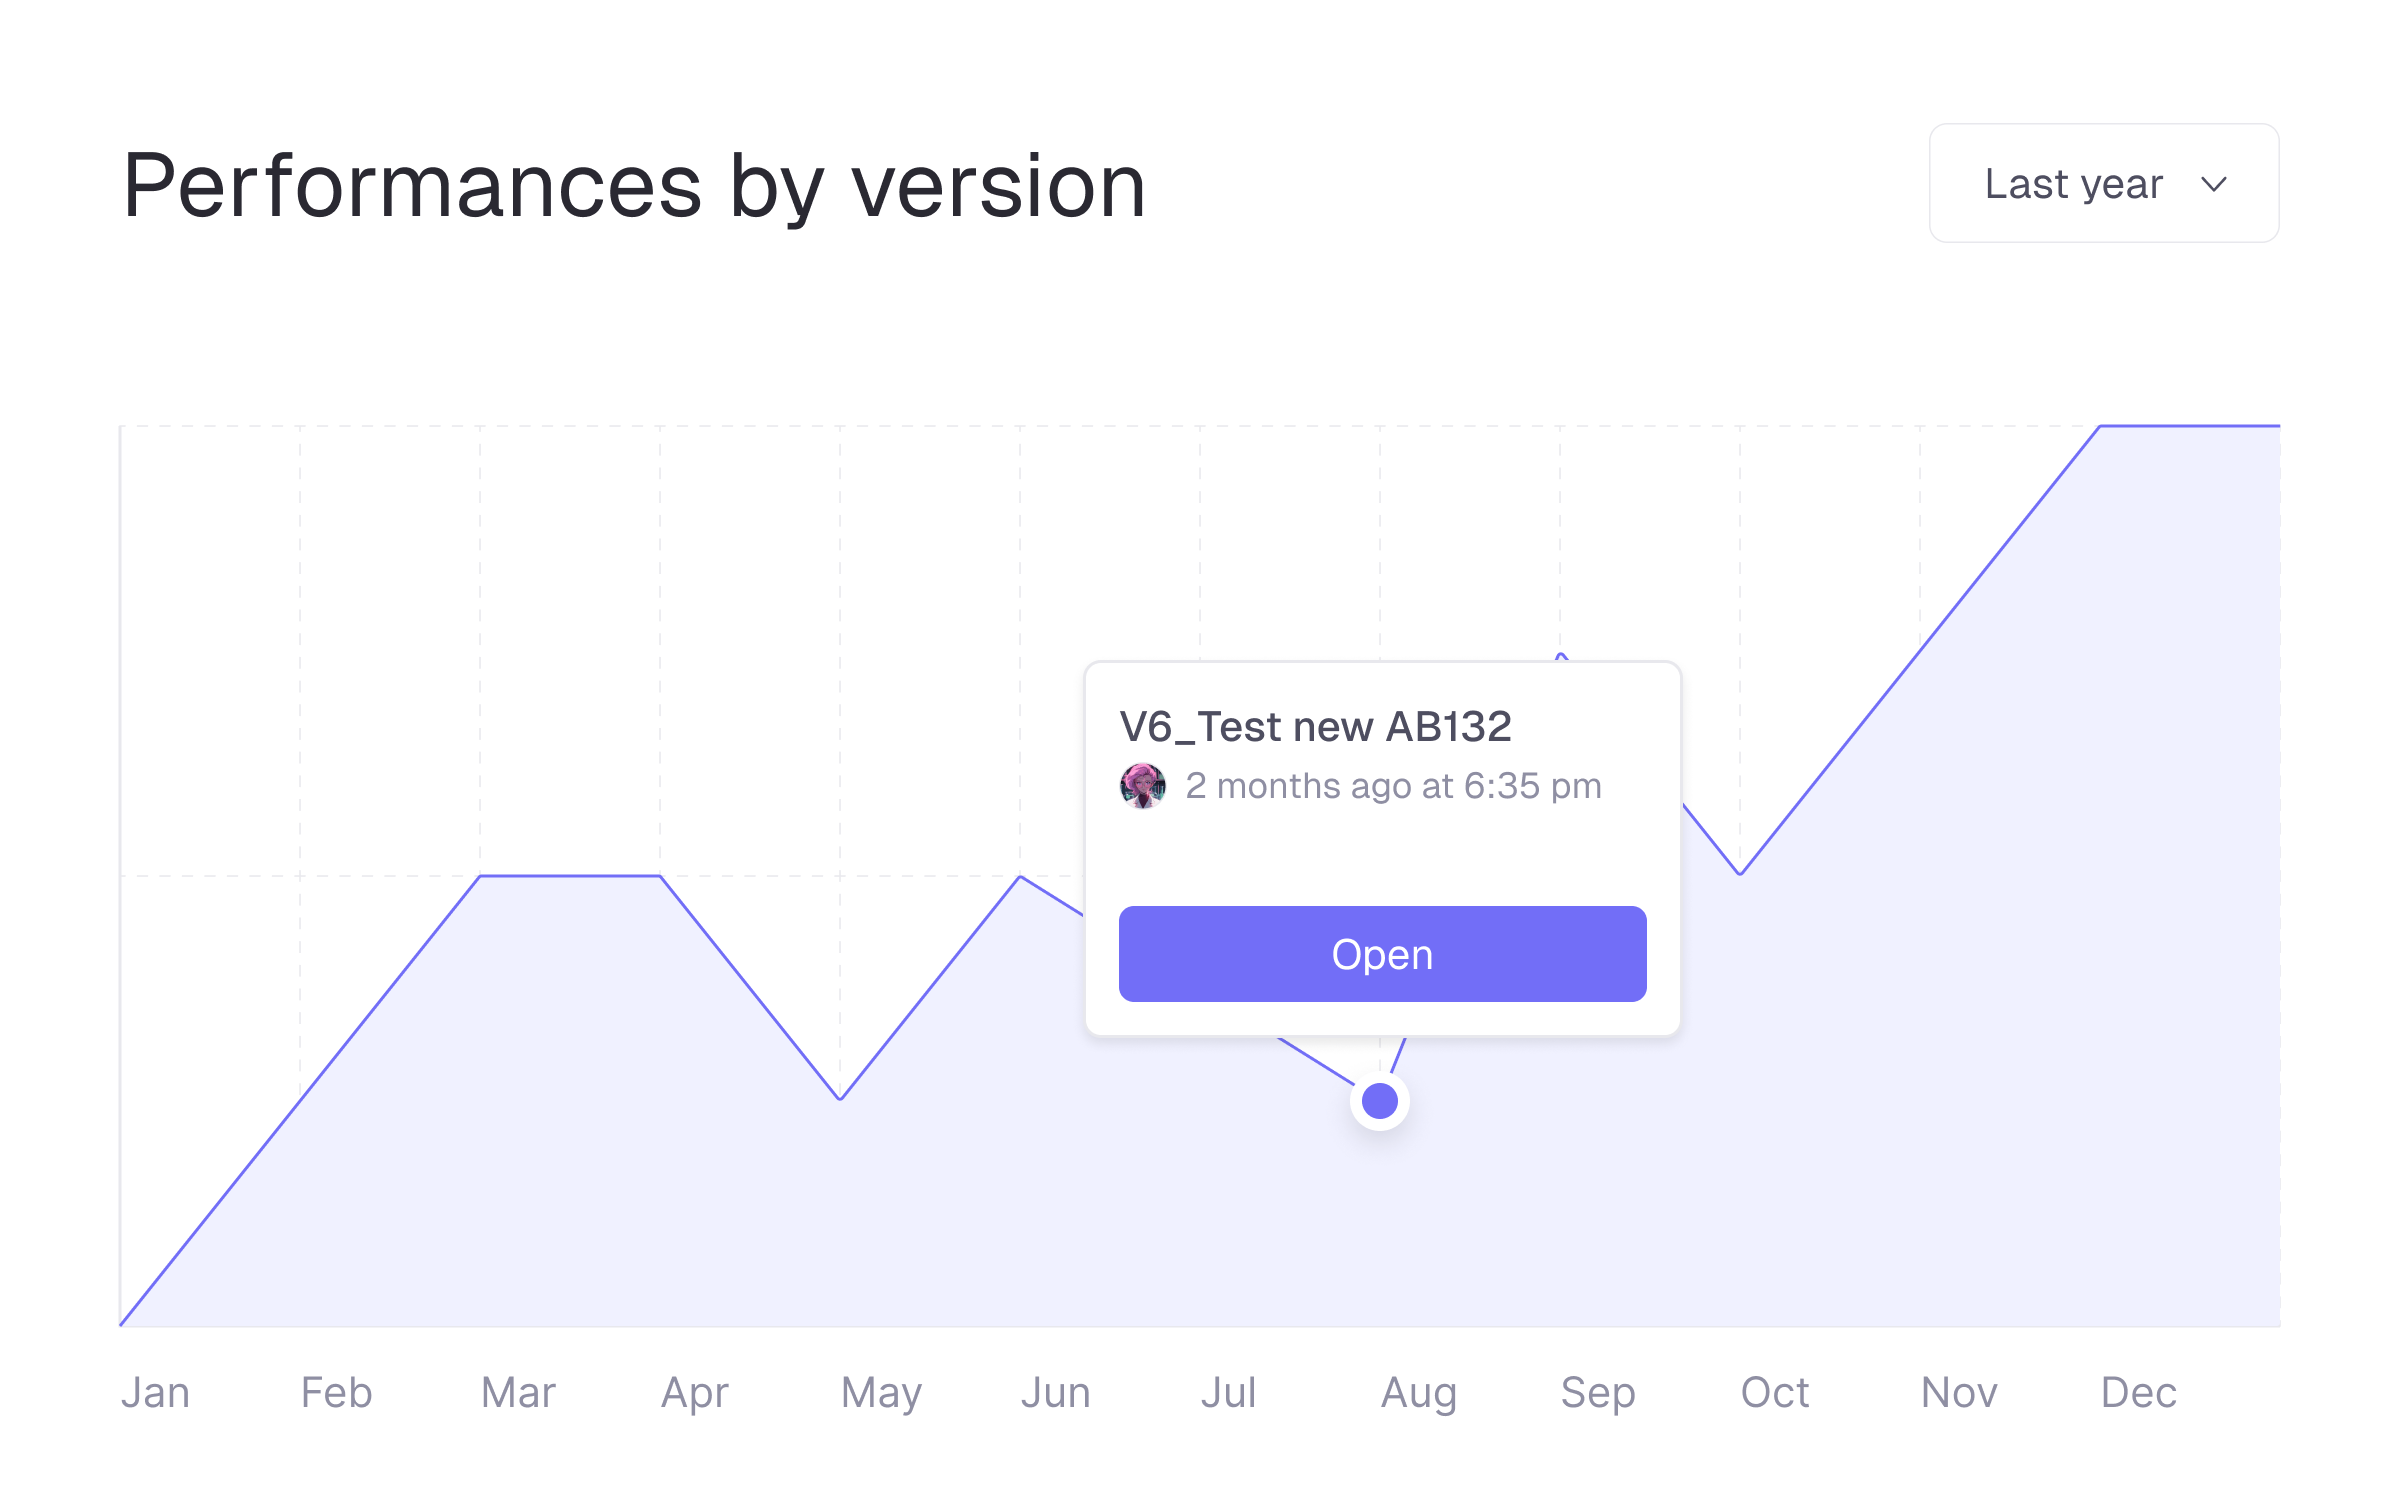Image resolution: width=2400 pixels, height=1500 pixels.
Task: Open the Last year dropdown
Action: click(x=2102, y=184)
